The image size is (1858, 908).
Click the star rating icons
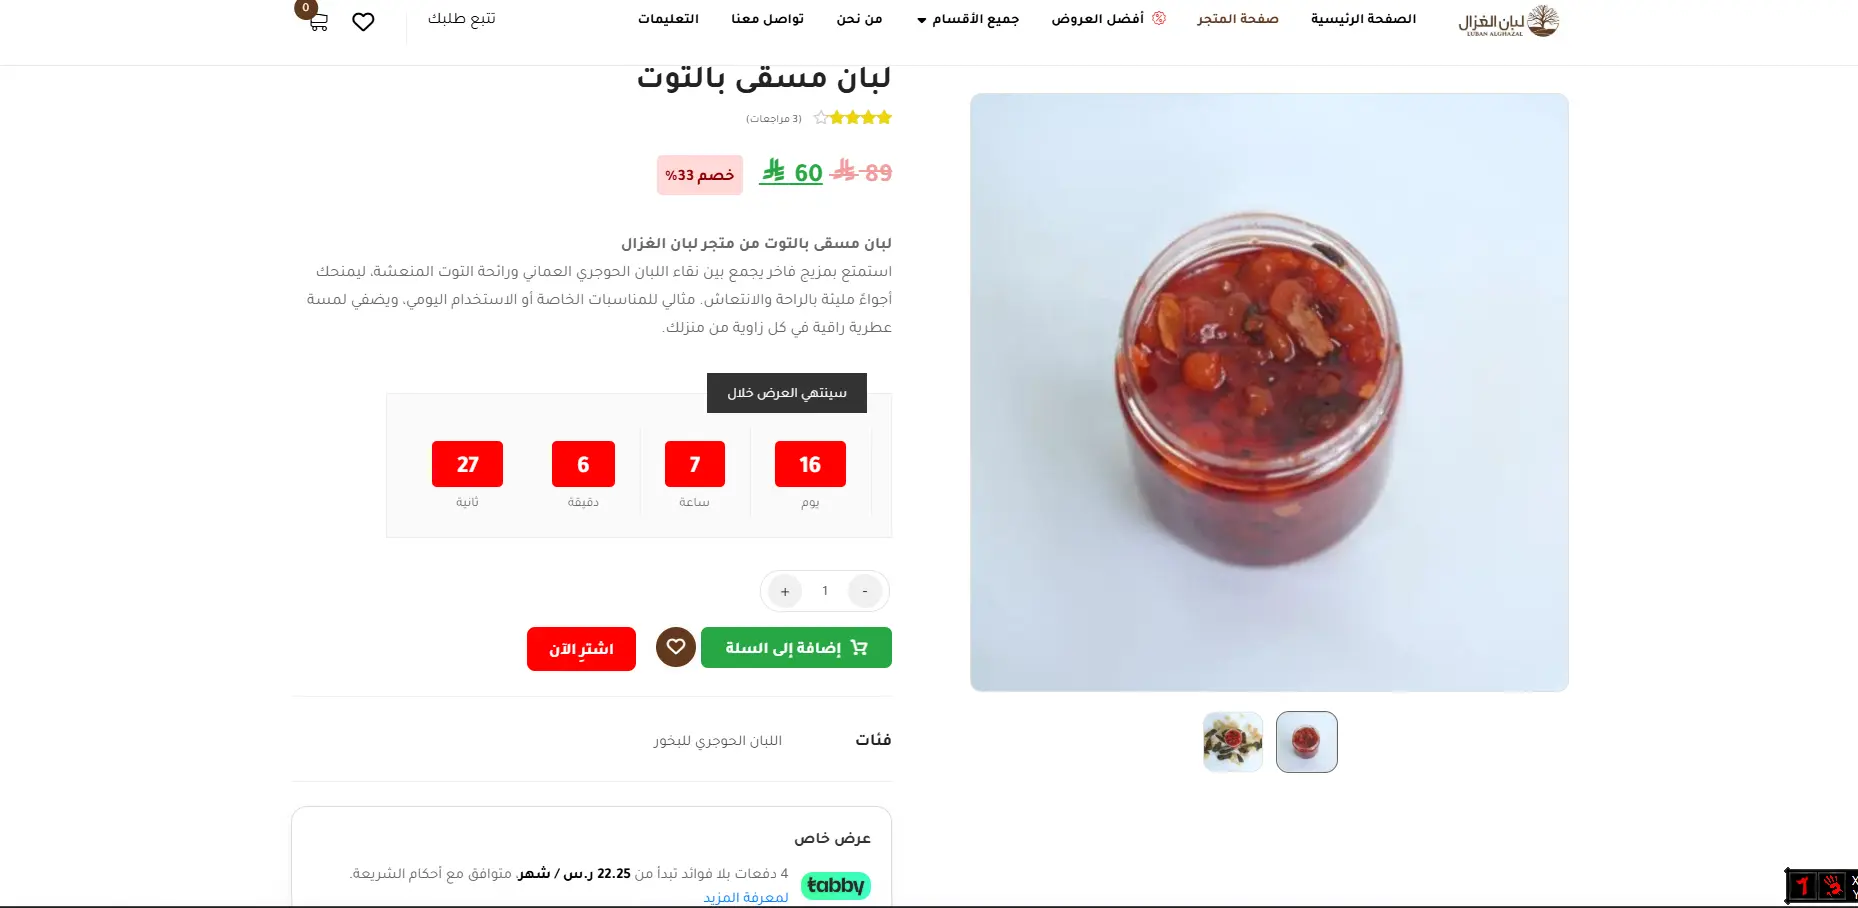[x=852, y=118]
